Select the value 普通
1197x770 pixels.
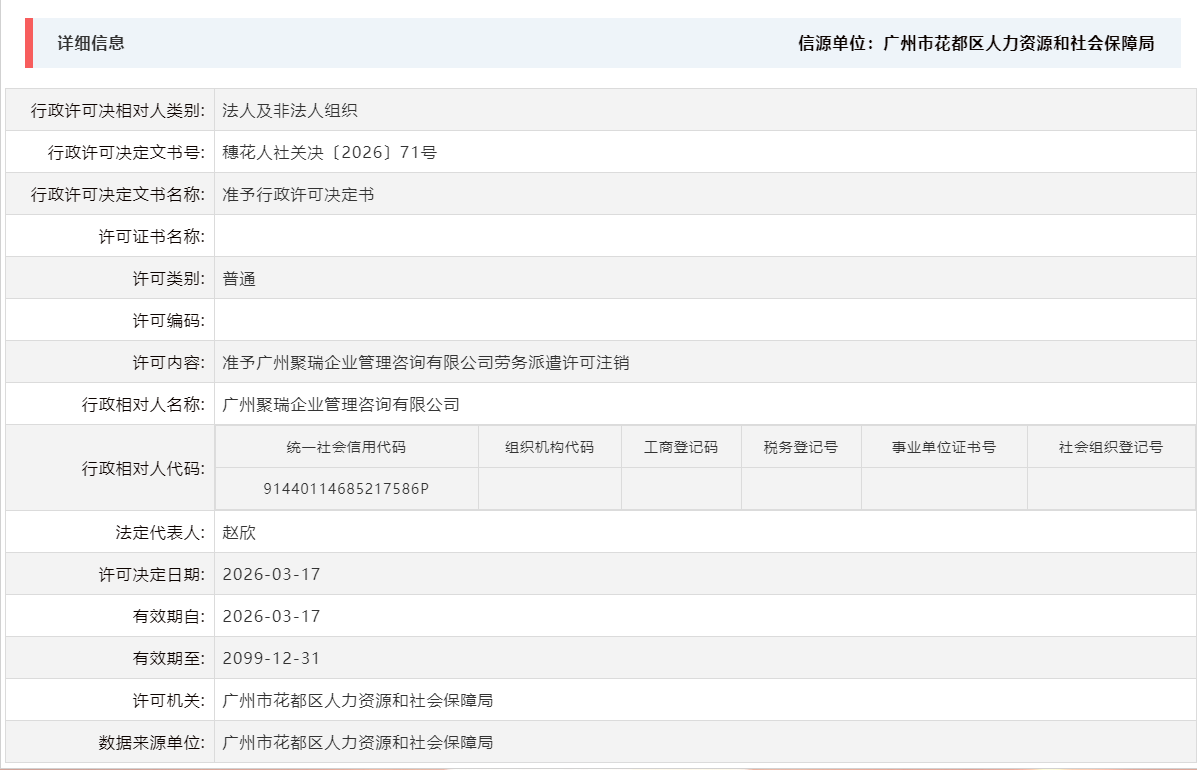coord(239,279)
